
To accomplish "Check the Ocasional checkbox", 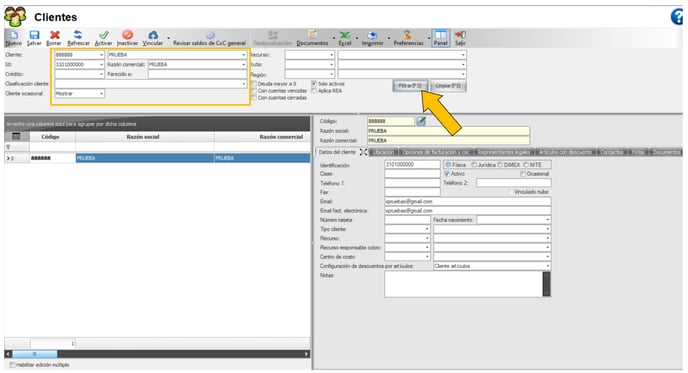I will 523,174.
